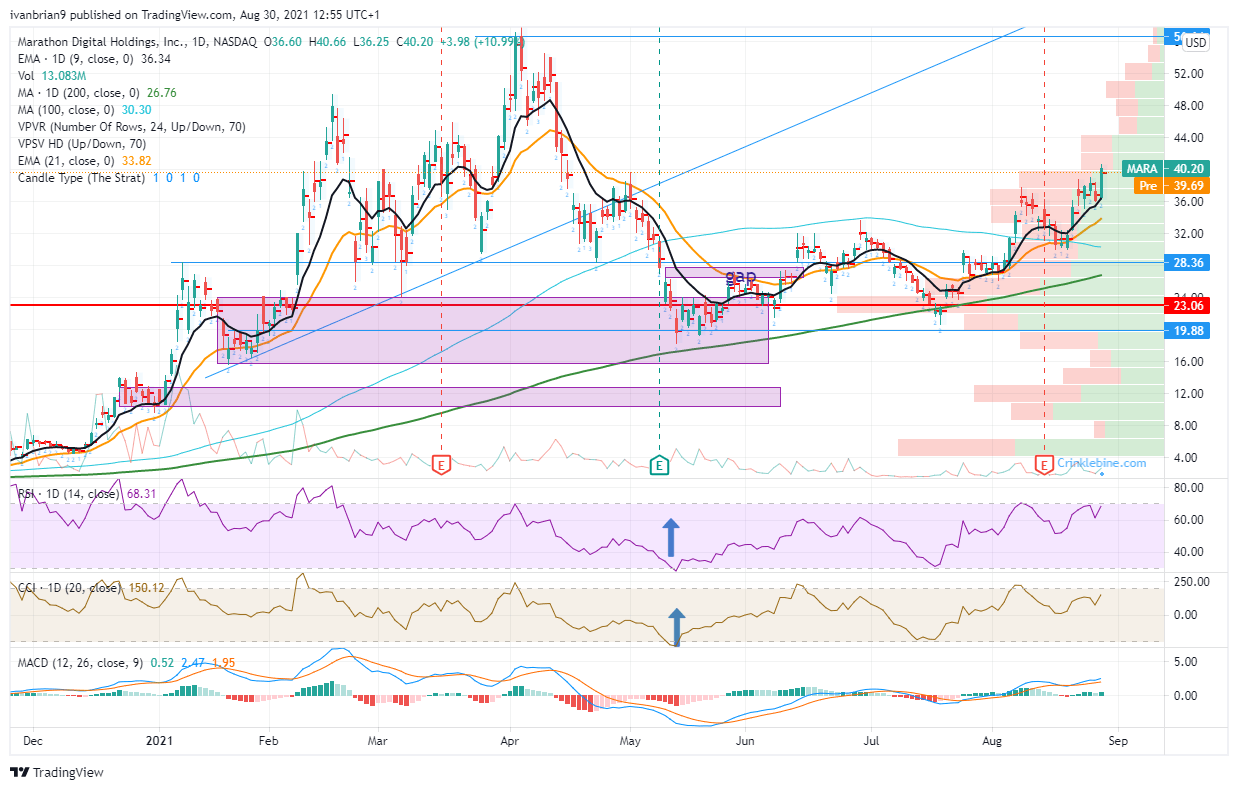Select the EMA (21, close, 0) legend
The width and height of the screenshot is (1238, 790).
tap(85, 161)
